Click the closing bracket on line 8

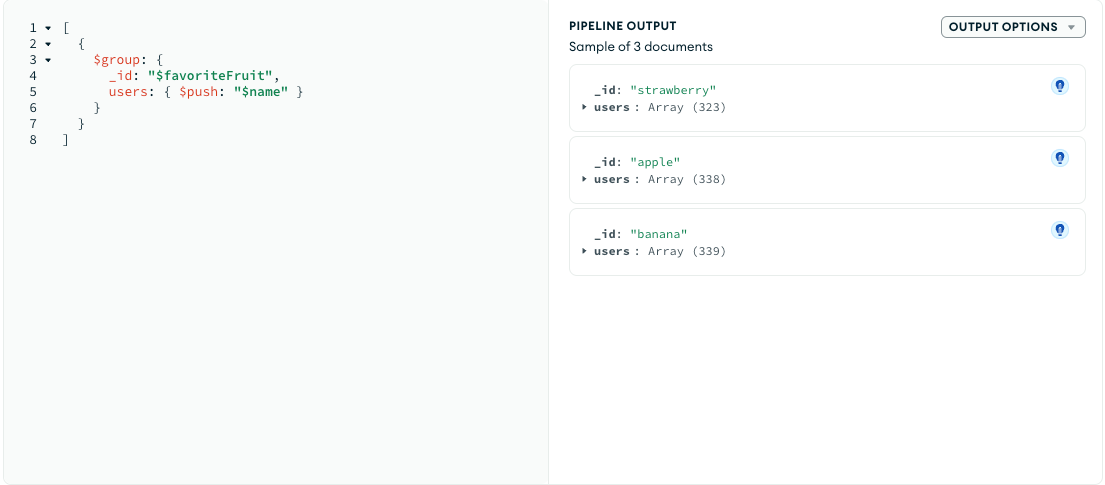(x=66, y=140)
